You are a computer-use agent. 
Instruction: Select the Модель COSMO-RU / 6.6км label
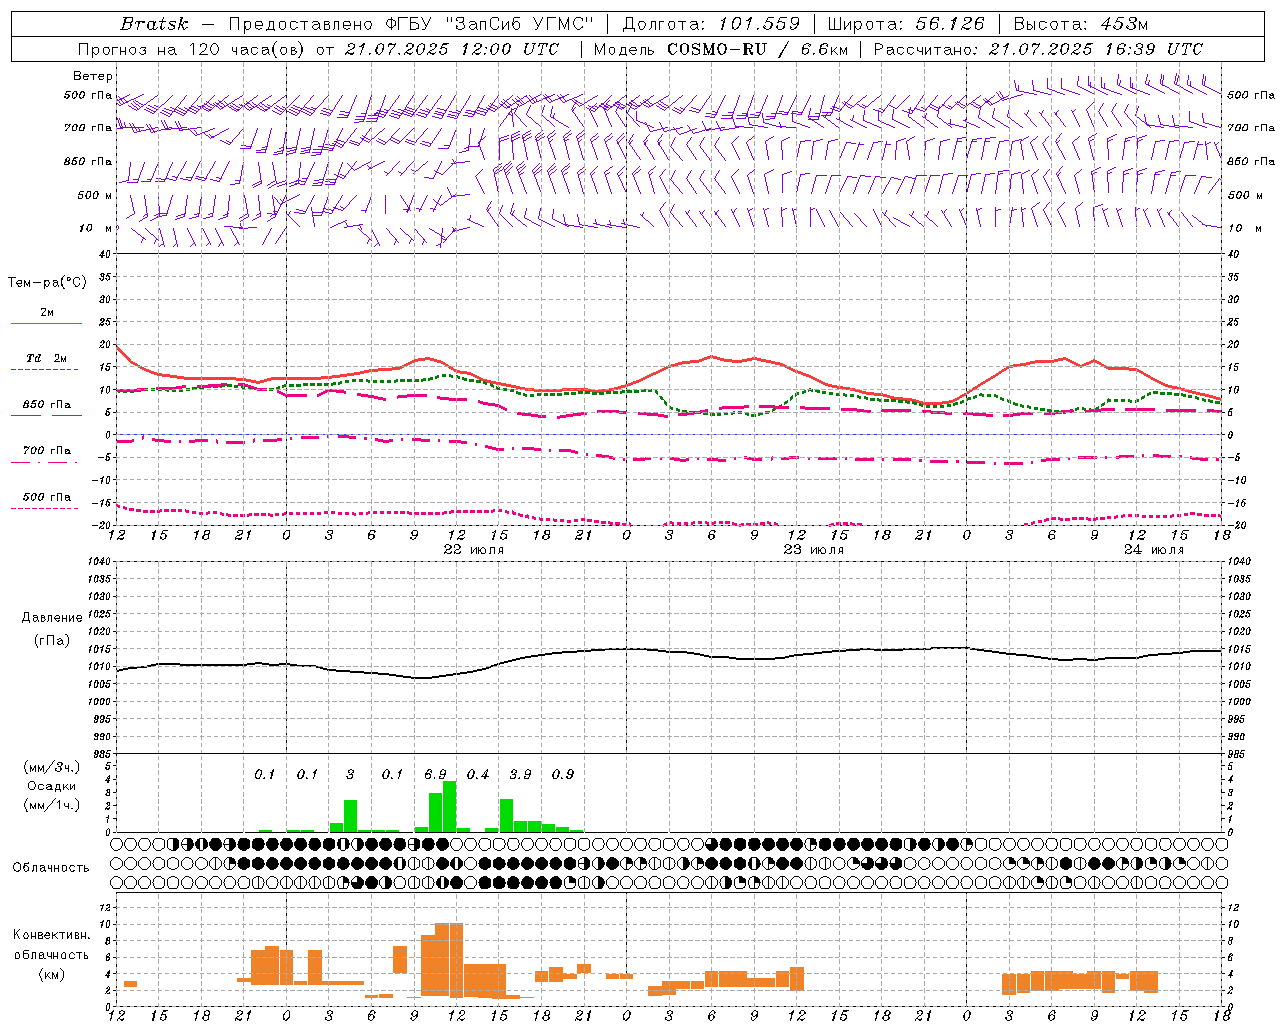coord(720,49)
